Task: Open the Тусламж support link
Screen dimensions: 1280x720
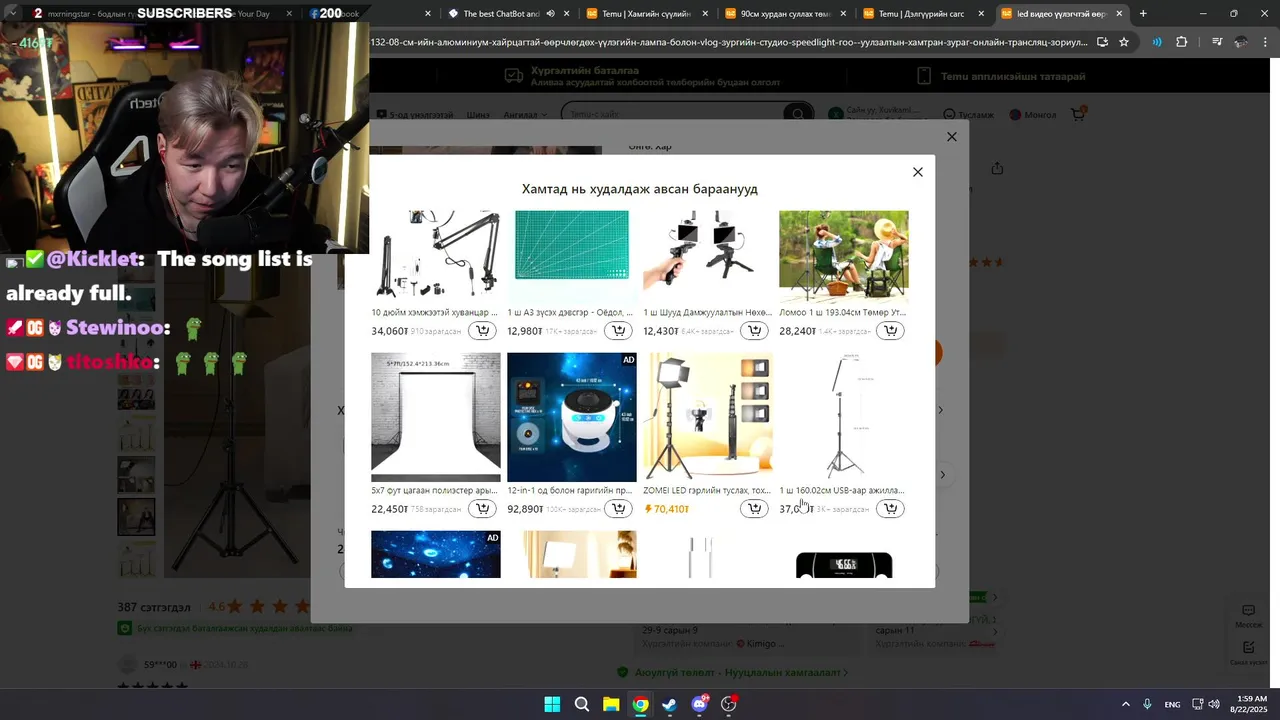Action: coord(969,114)
